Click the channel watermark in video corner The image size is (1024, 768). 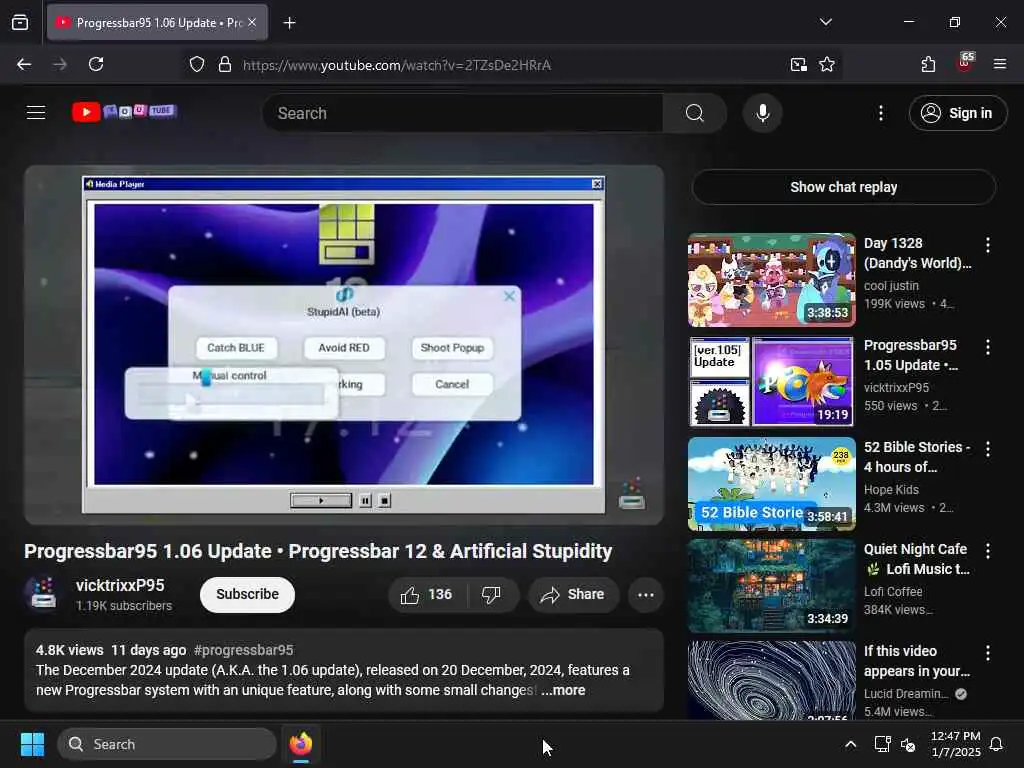(x=632, y=494)
